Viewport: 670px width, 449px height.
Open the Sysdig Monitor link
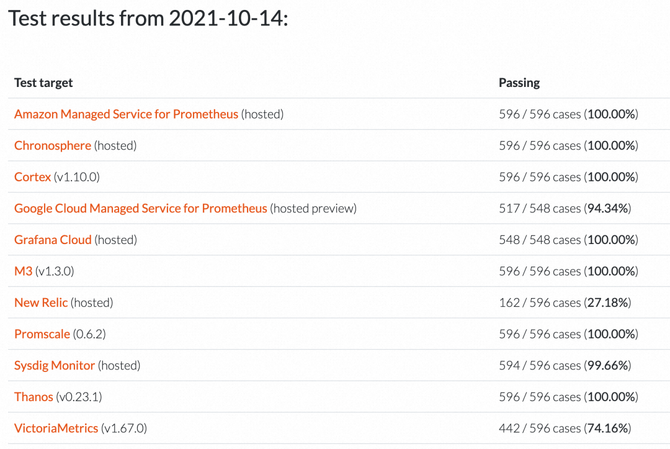54,366
